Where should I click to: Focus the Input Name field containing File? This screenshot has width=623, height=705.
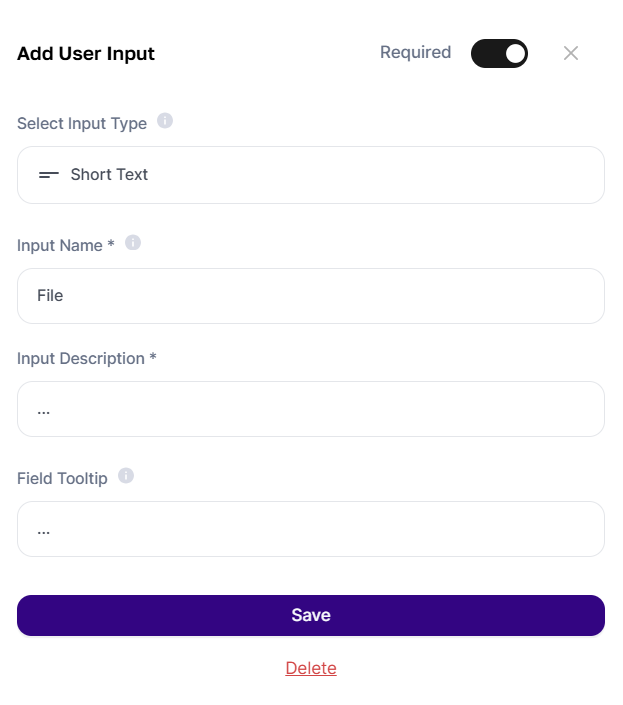311,296
